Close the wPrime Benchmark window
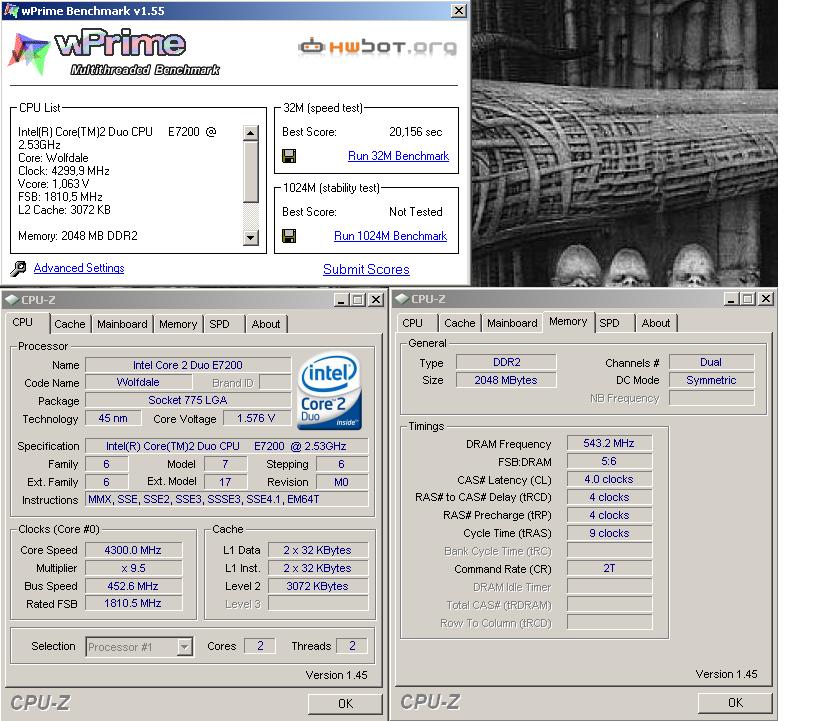840x721 pixels. [459, 11]
